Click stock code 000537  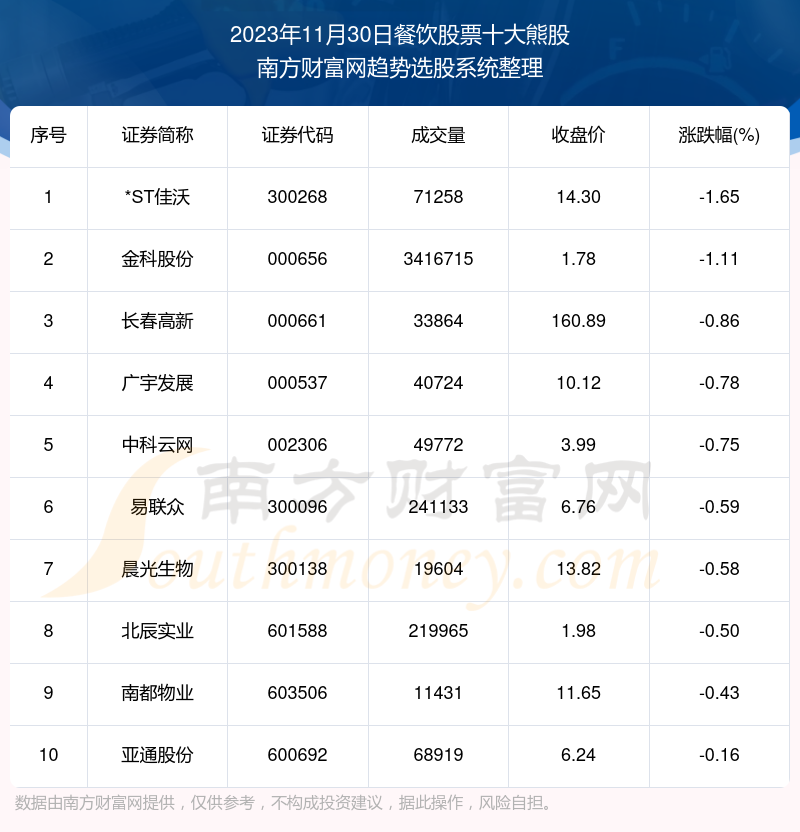(x=297, y=383)
